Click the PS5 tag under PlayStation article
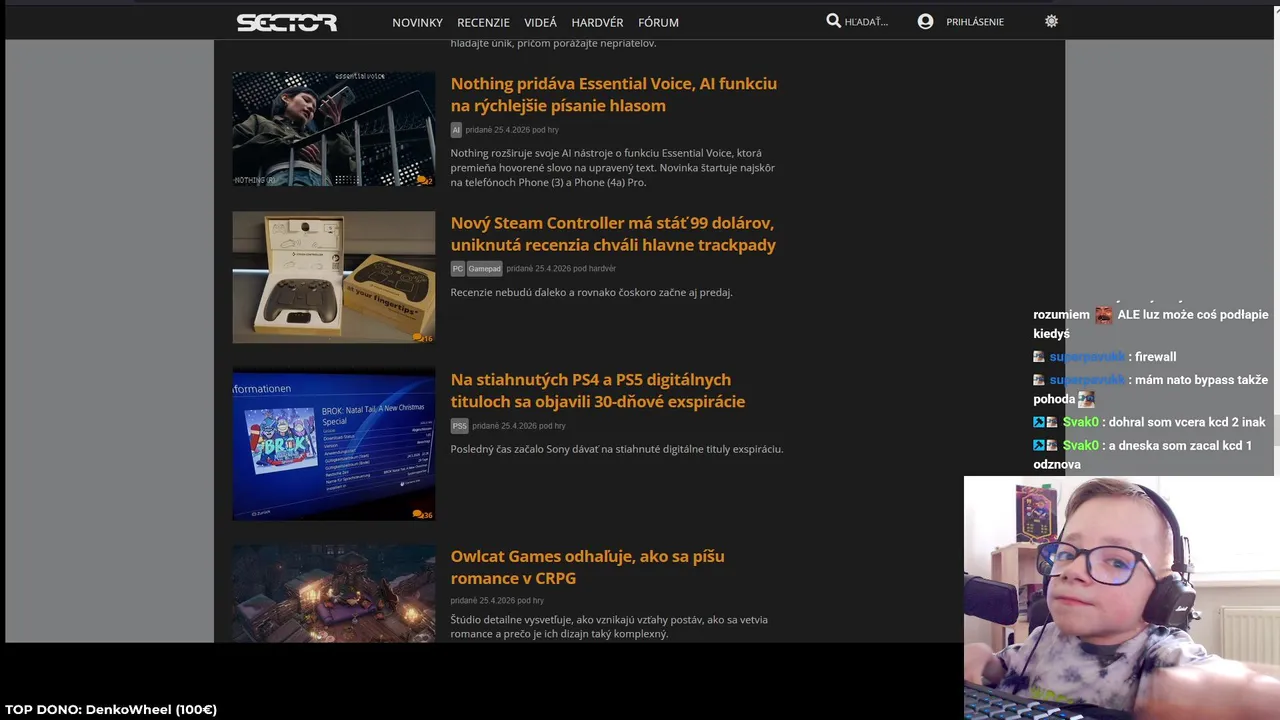 [x=459, y=426]
